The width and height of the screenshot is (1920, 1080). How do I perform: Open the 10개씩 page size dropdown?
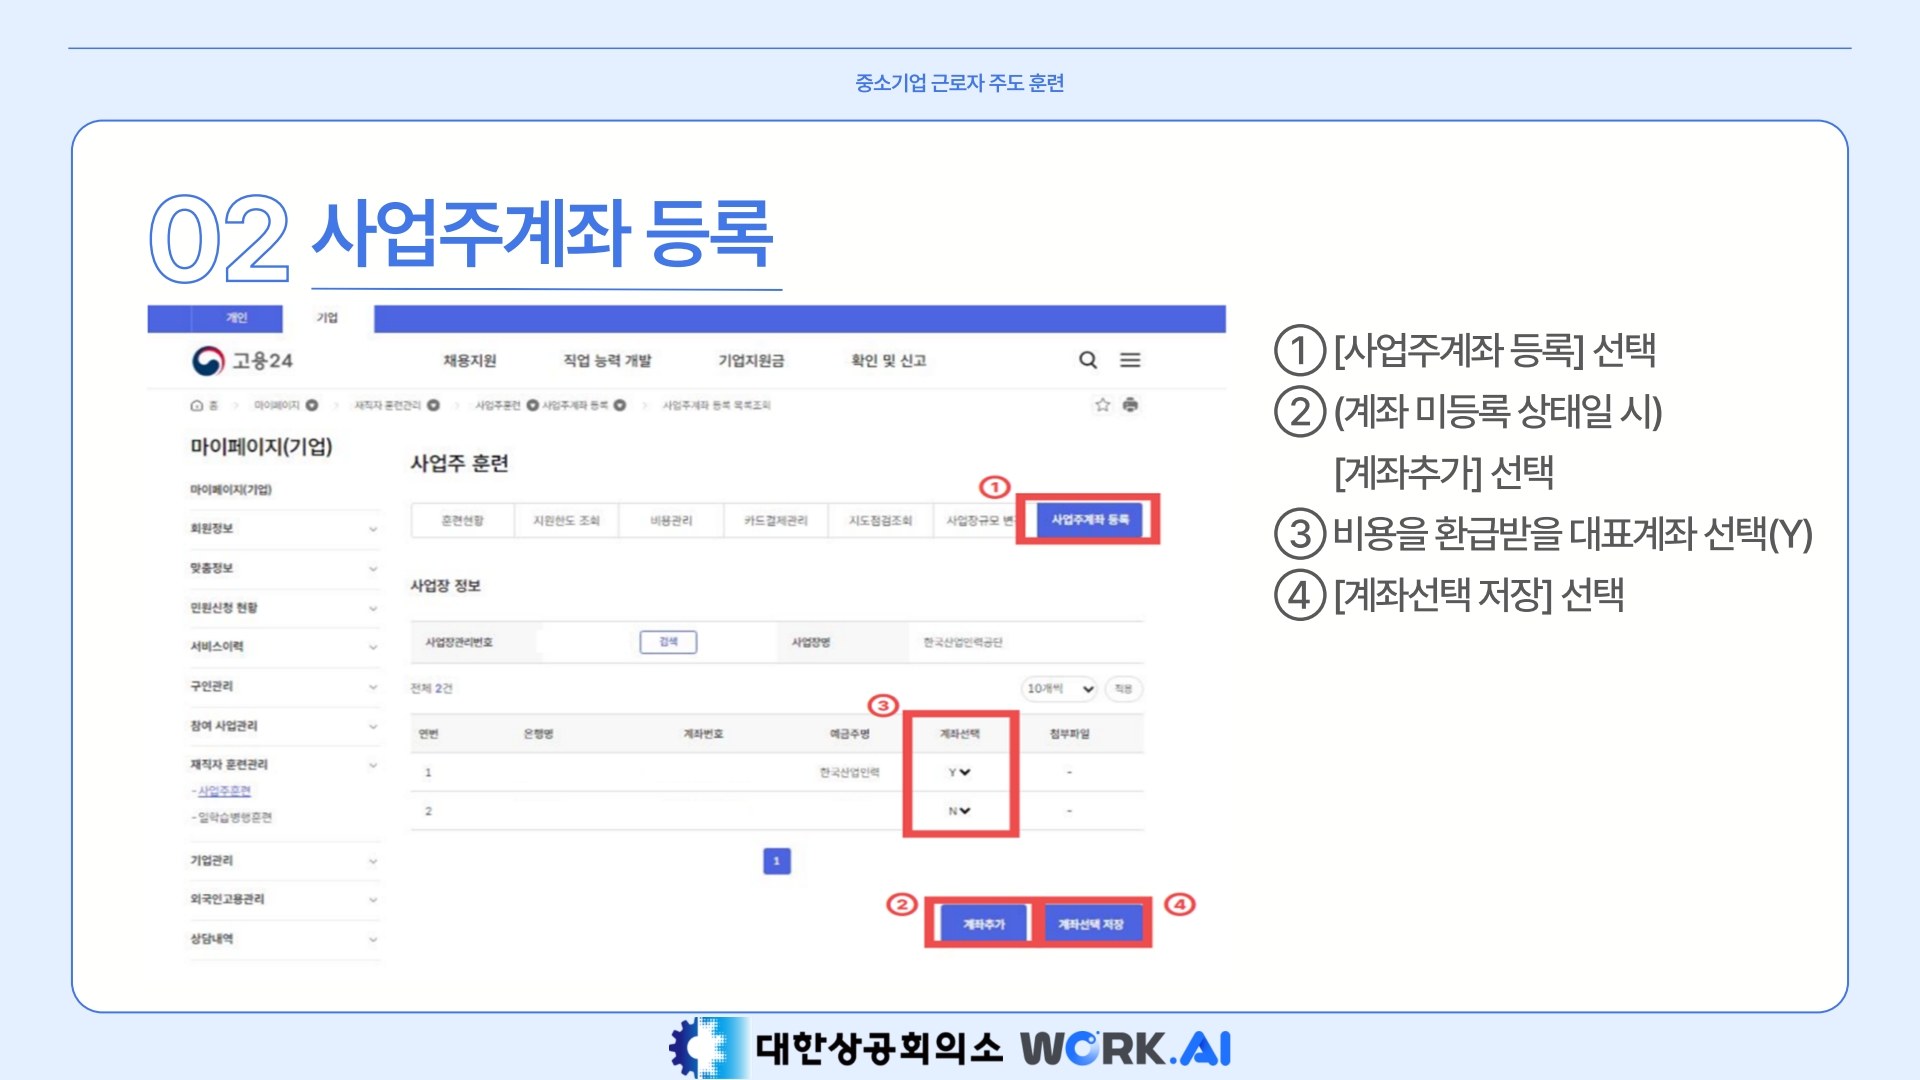point(1060,689)
